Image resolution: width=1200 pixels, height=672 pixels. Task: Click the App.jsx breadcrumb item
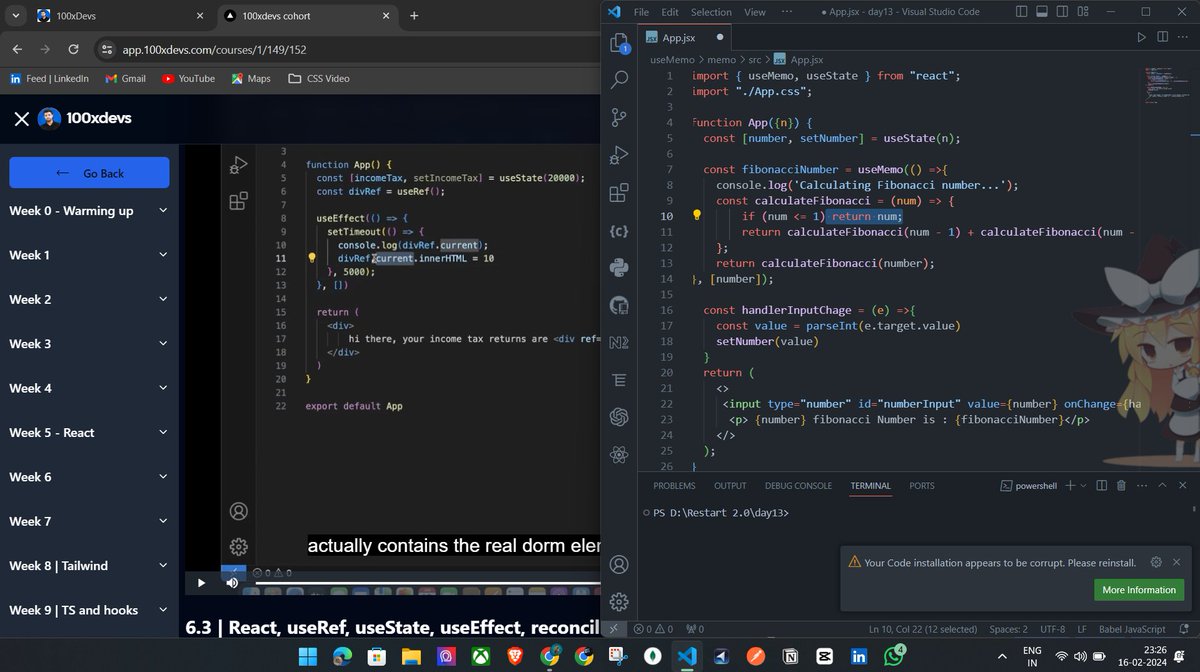(798, 60)
